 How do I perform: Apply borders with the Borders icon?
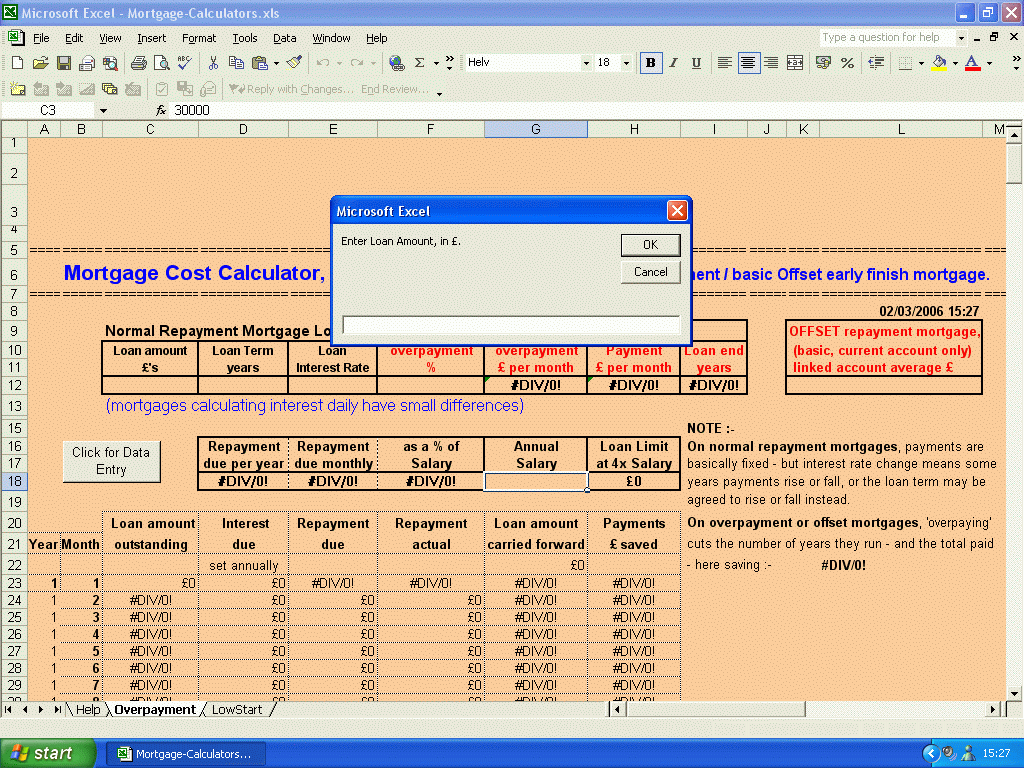tap(905, 63)
